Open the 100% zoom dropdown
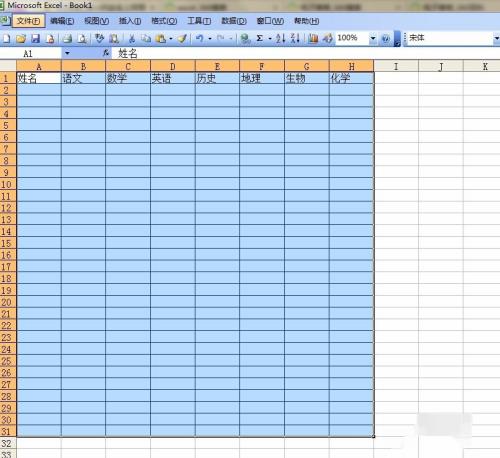 pos(373,38)
